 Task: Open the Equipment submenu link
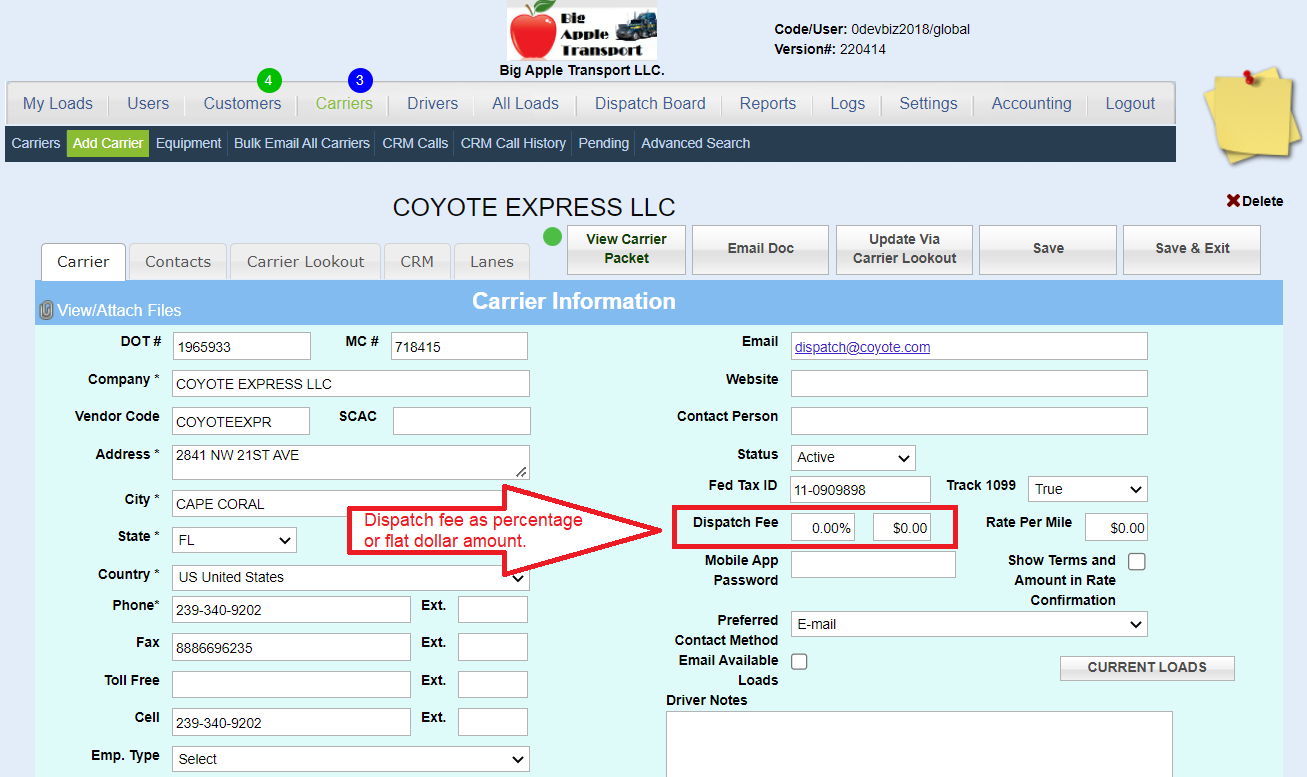[x=189, y=143]
